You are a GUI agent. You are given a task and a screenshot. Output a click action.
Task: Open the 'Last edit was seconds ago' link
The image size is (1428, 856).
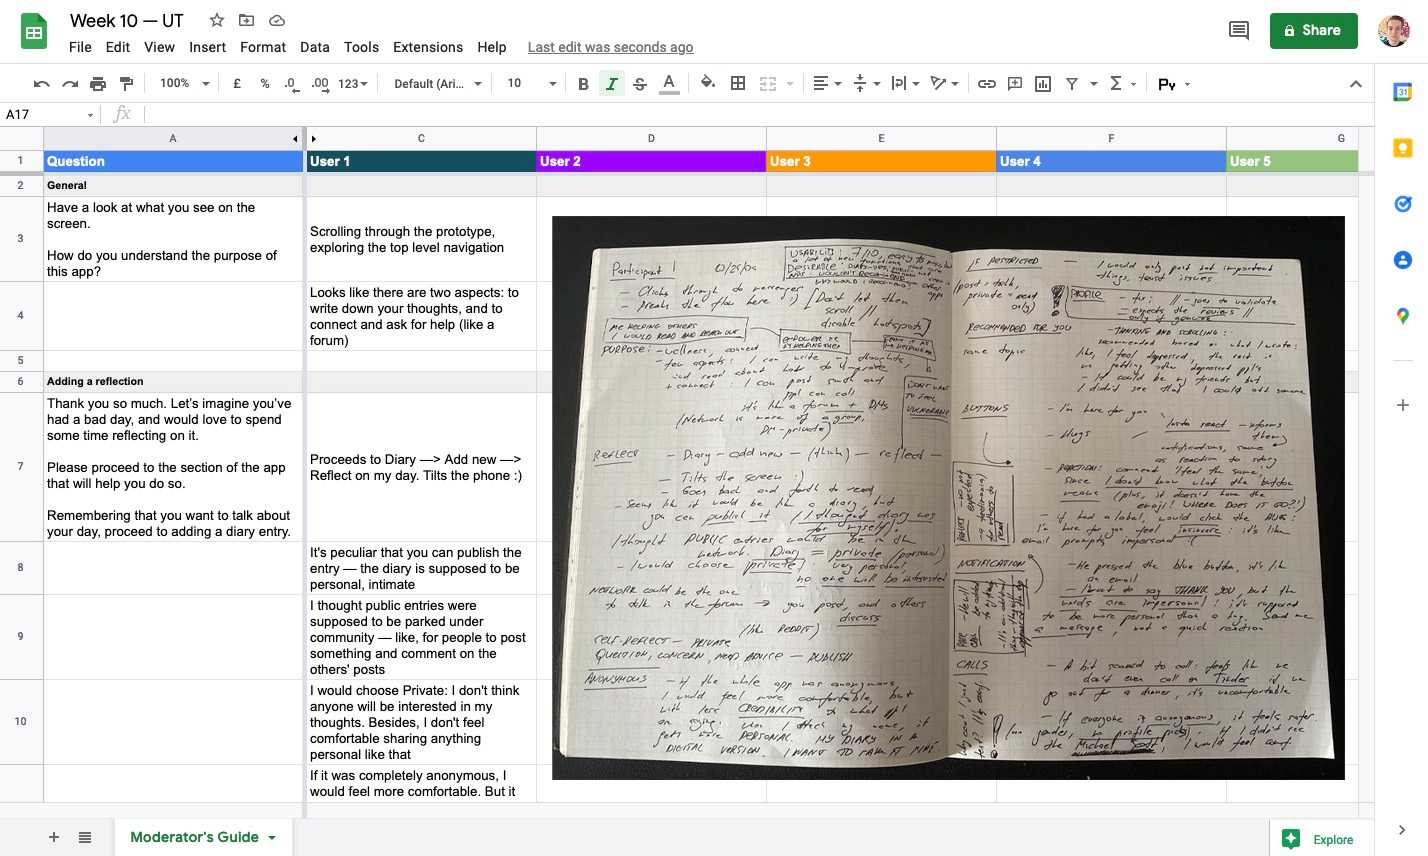[x=610, y=47]
